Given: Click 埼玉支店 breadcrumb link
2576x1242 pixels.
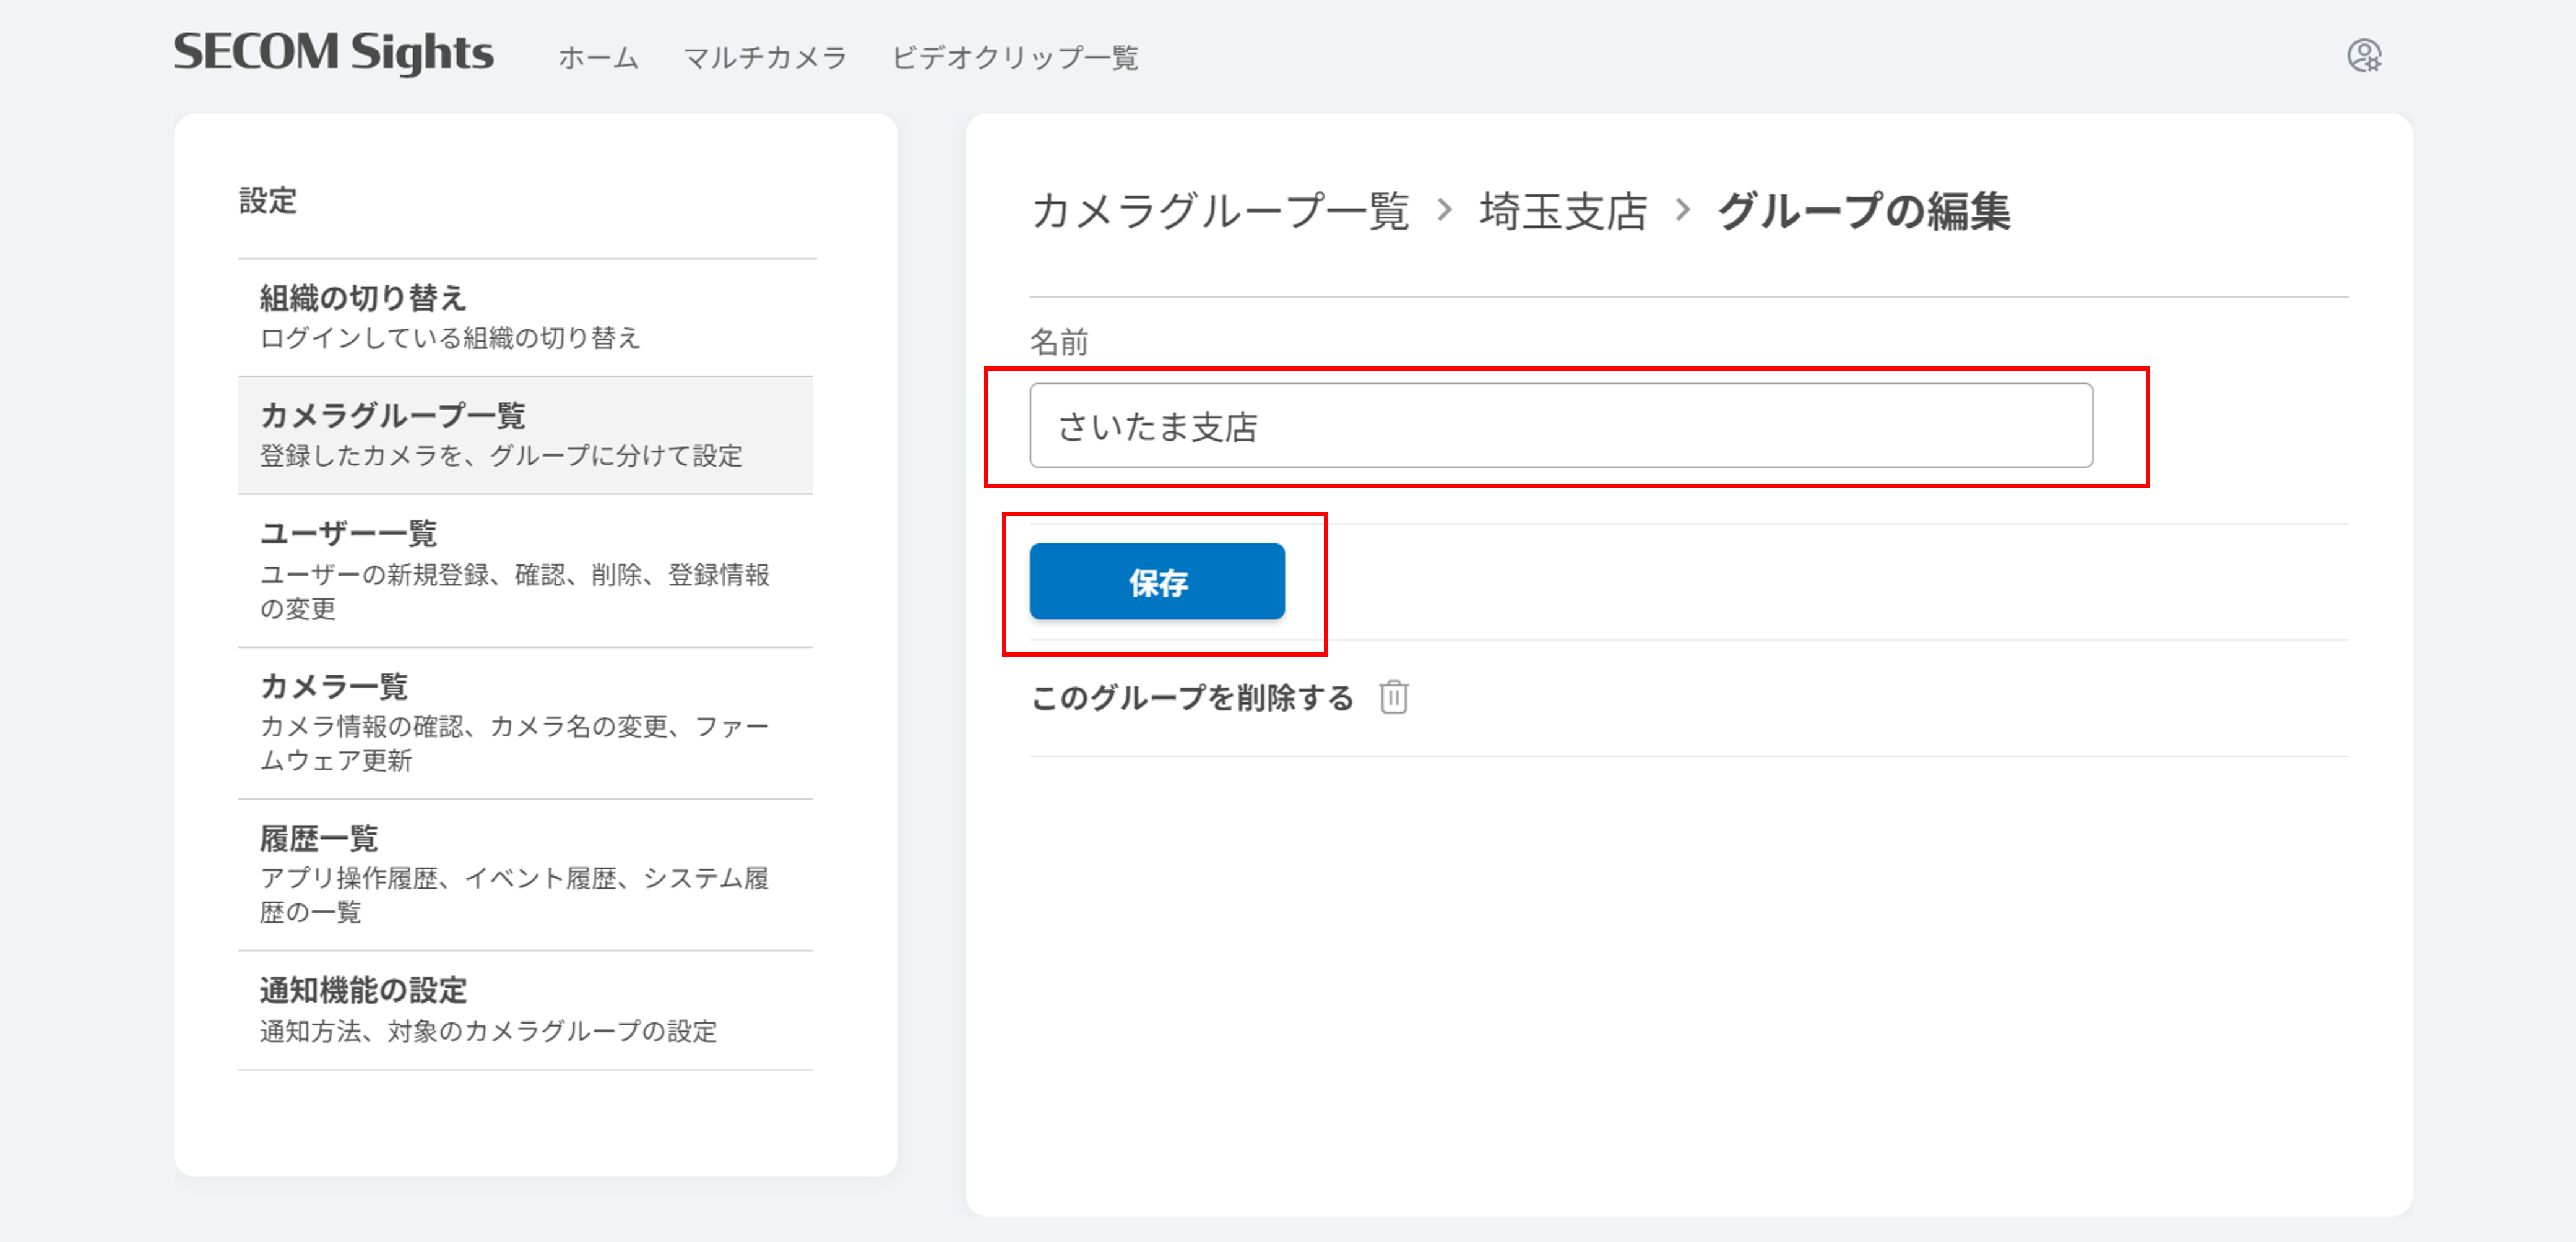Looking at the screenshot, I should point(1563,211).
